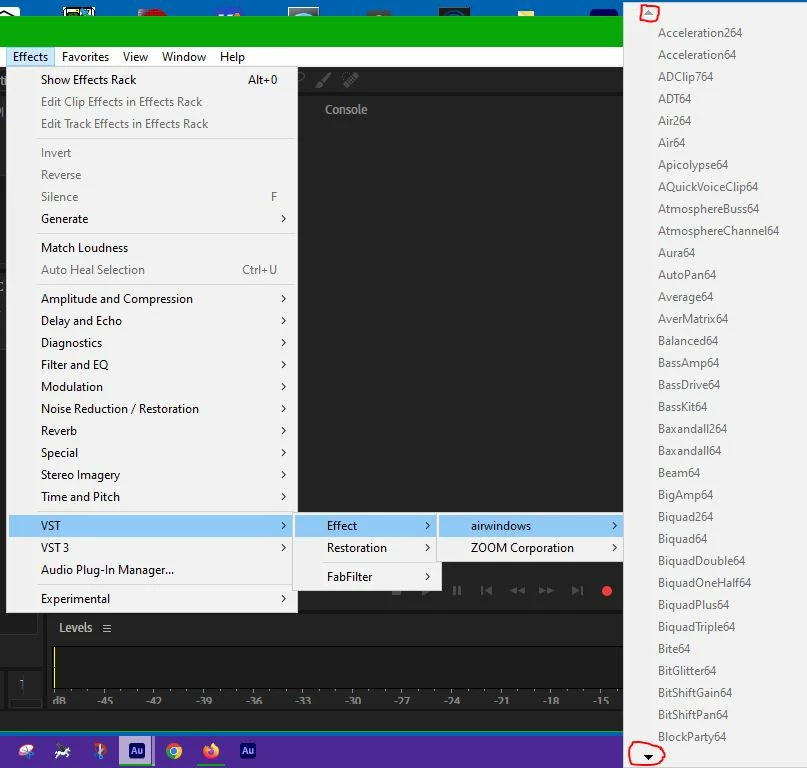Click the Rewind transport button
Viewport: 807px width, 768px height.
(517, 590)
